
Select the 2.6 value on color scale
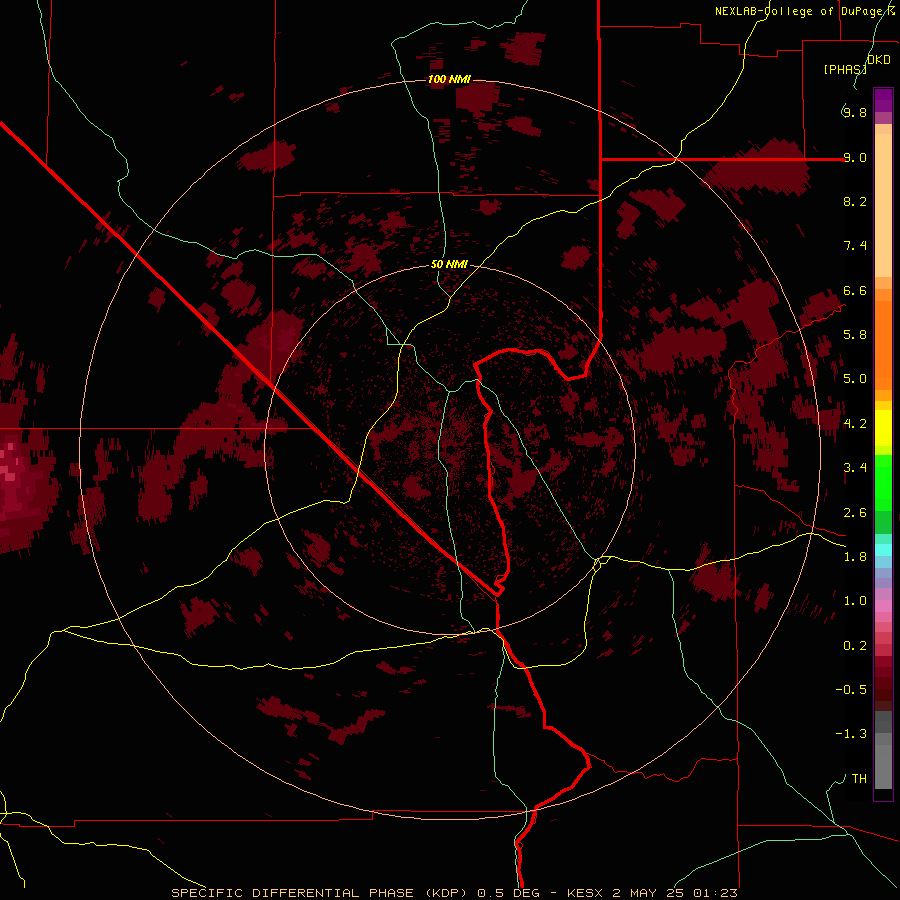coord(855,512)
